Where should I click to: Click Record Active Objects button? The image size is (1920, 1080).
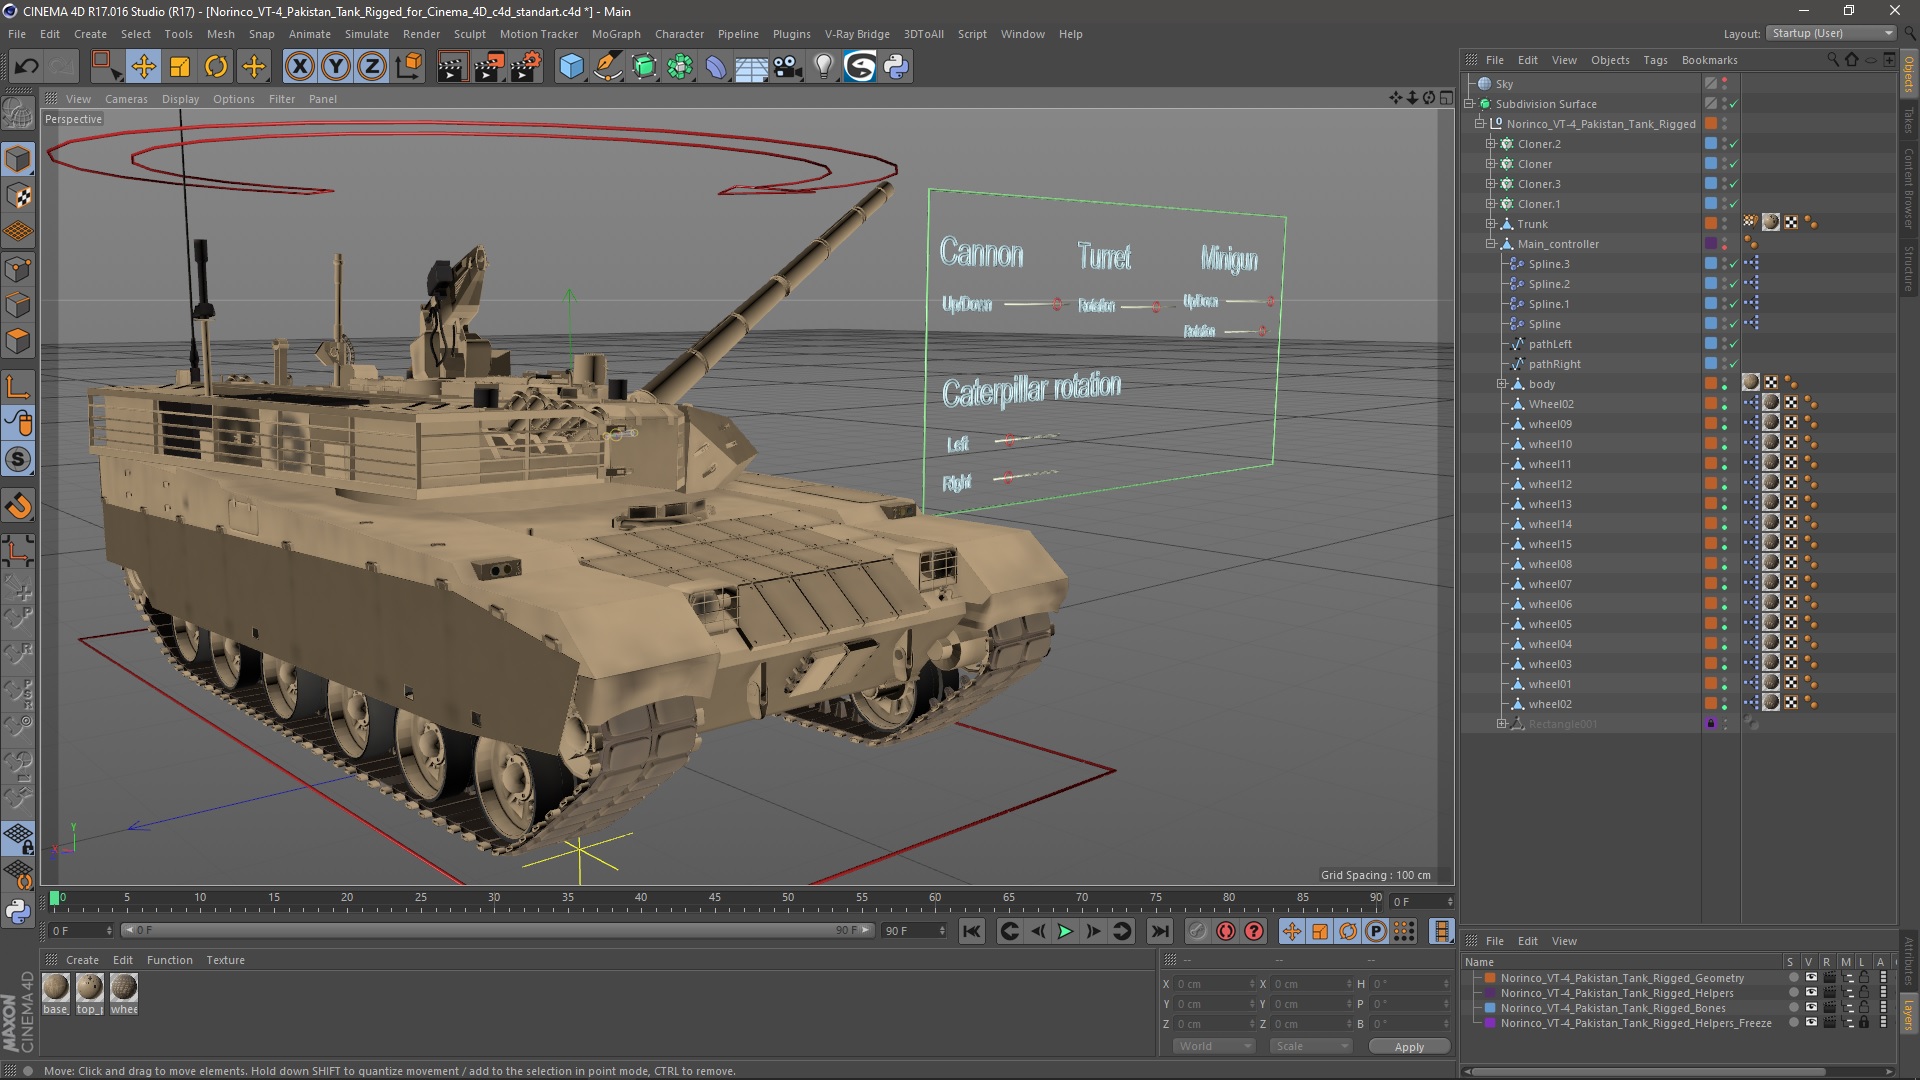click(1197, 931)
